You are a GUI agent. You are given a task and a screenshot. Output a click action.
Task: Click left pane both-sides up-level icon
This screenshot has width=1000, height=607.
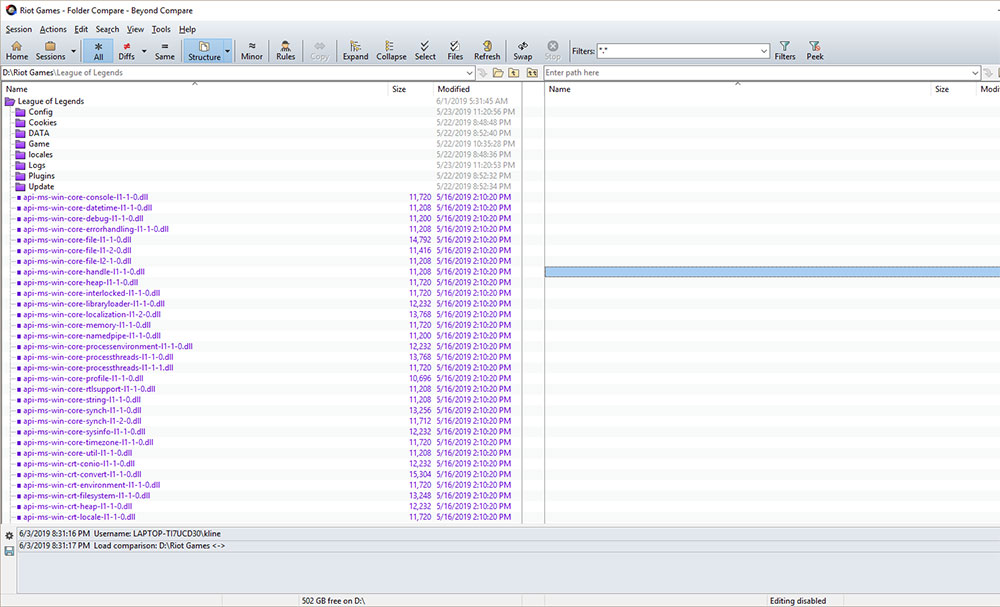(532, 73)
